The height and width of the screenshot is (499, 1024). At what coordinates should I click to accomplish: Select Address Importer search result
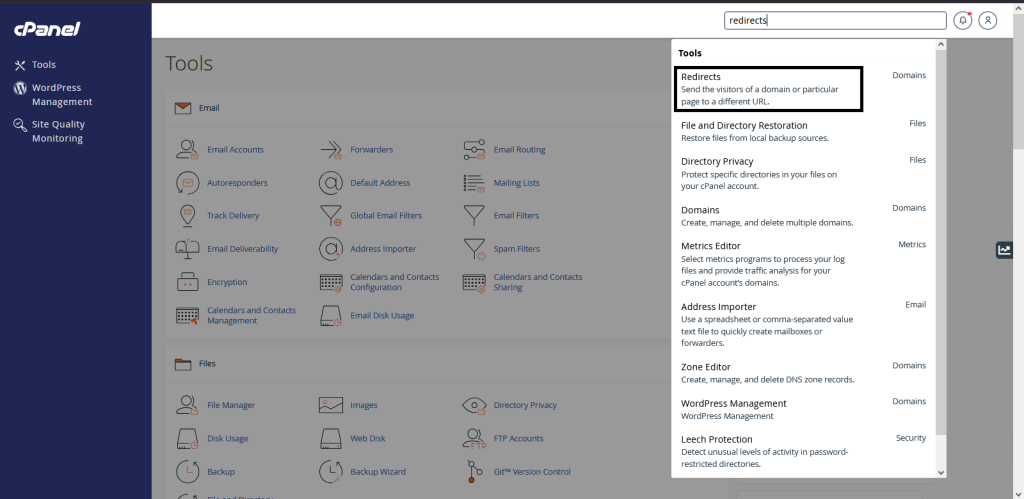(x=803, y=325)
